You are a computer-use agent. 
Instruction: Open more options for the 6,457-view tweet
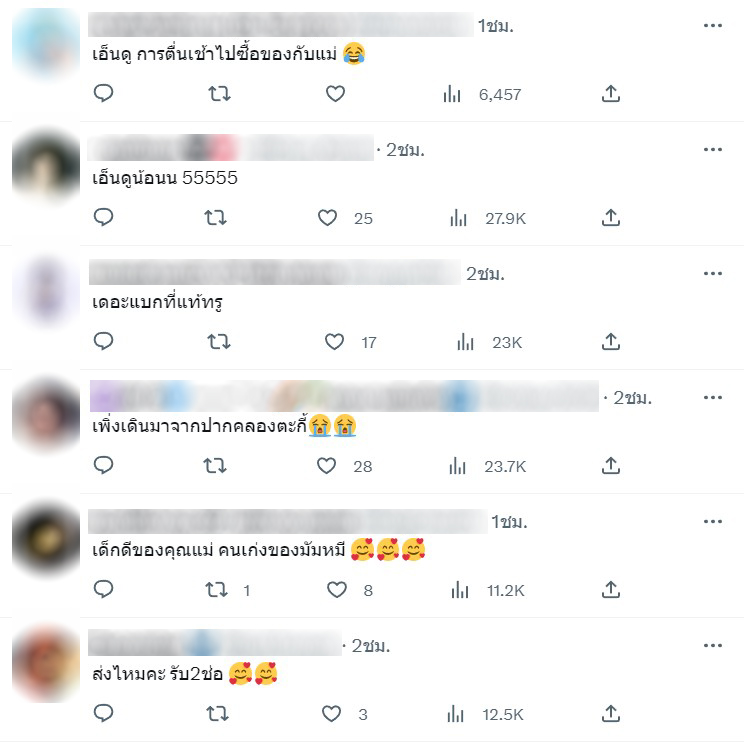713,26
